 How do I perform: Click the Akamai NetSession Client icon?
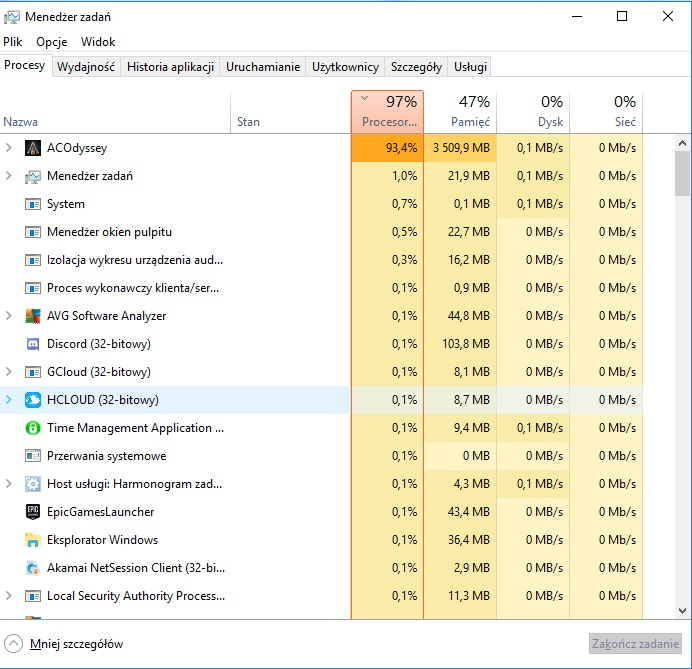(x=33, y=568)
